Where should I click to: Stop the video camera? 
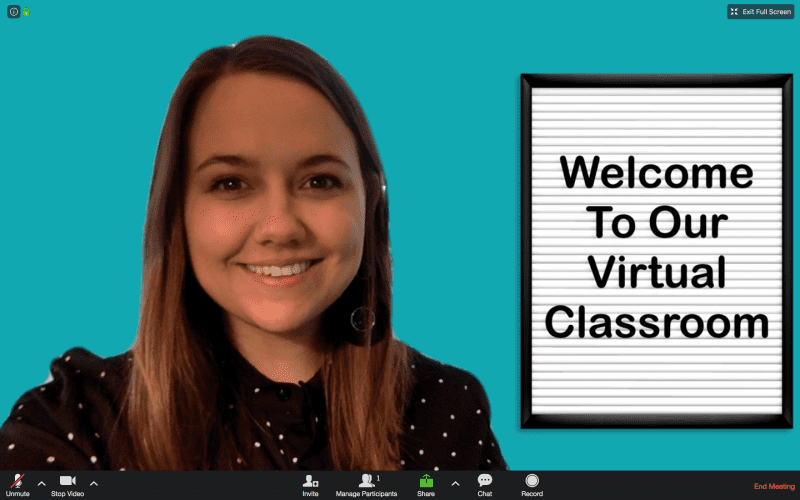[67, 481]
